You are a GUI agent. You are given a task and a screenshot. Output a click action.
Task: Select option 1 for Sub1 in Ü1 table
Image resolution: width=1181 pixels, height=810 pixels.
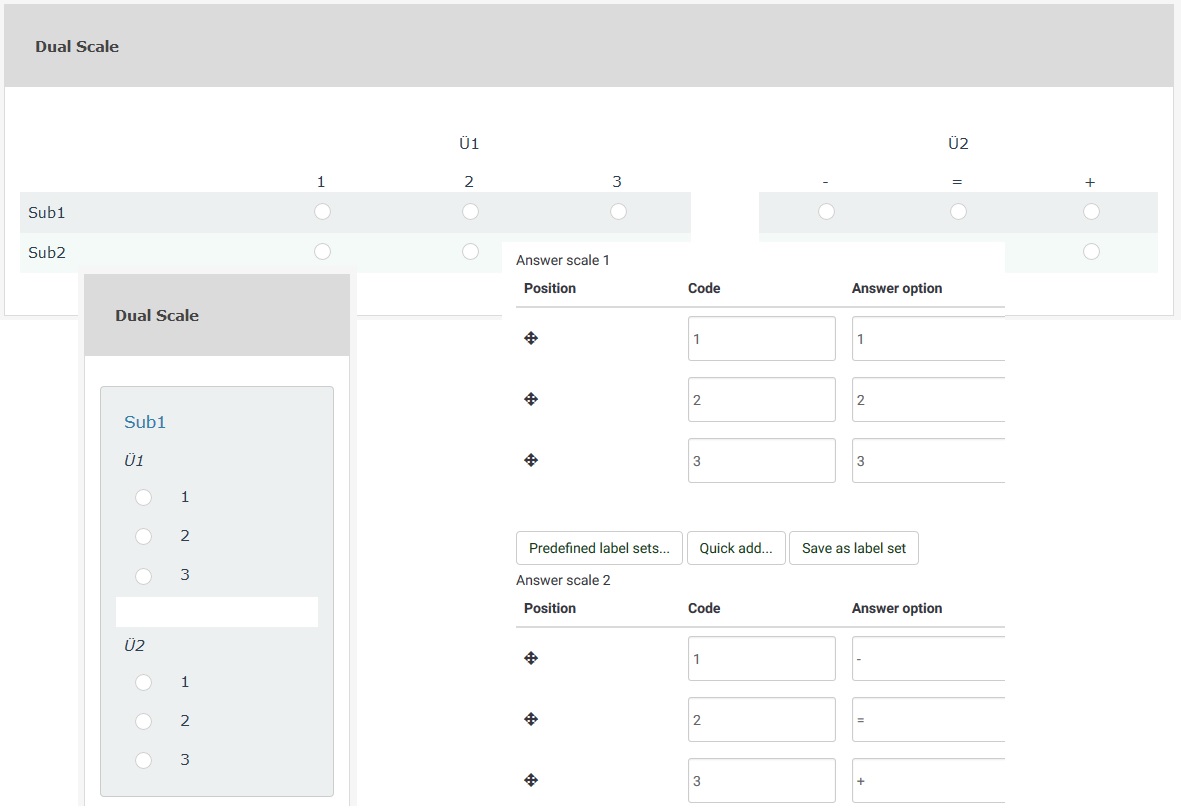pos(322,212)
